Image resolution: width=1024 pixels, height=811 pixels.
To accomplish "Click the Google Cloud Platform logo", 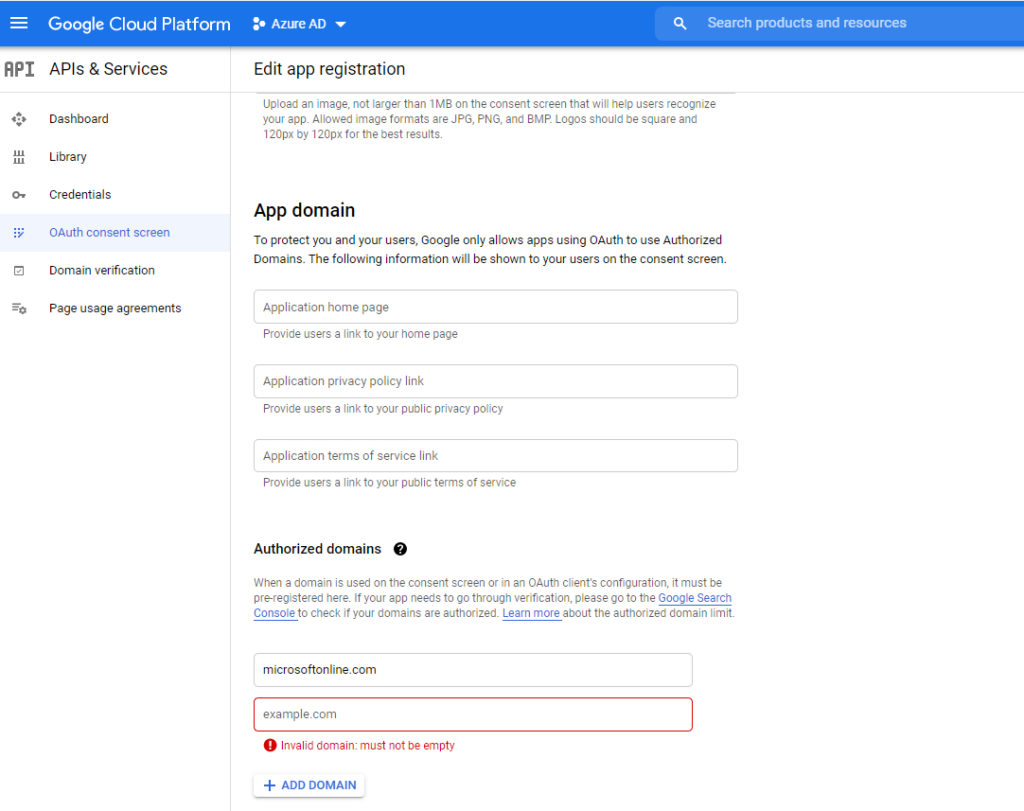I will point(139,24).
